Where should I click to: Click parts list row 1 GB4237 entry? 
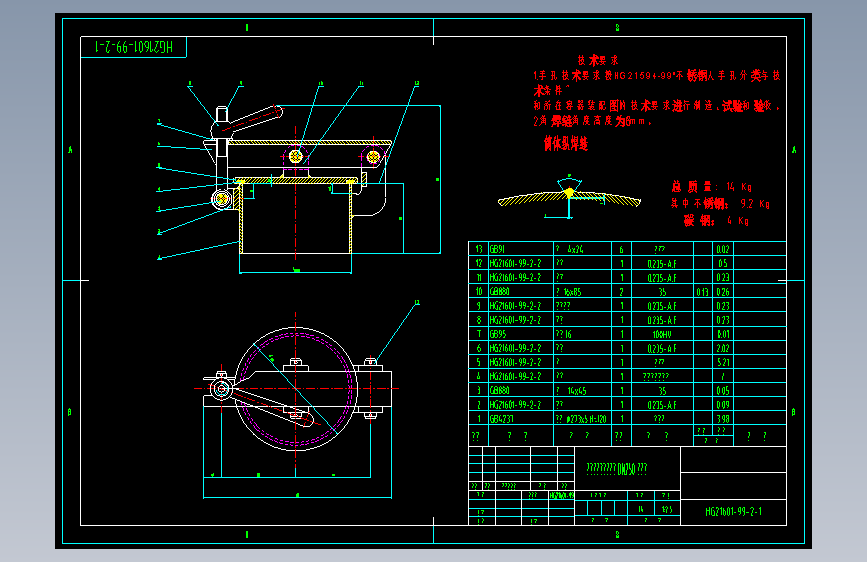pos(627,418)
